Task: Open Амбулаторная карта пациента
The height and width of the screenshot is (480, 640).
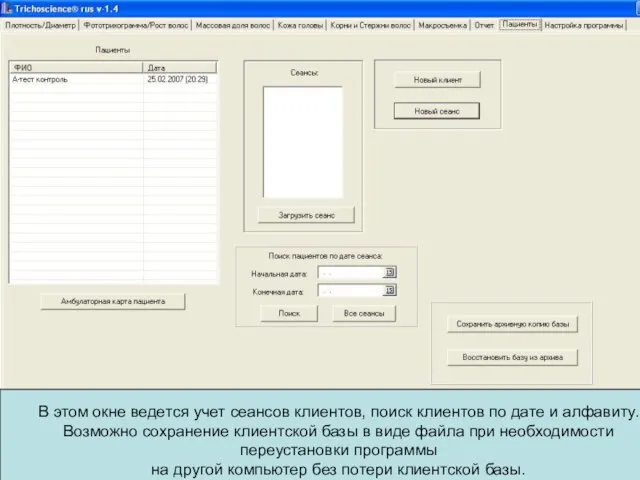Action: [x=112, y=301]
